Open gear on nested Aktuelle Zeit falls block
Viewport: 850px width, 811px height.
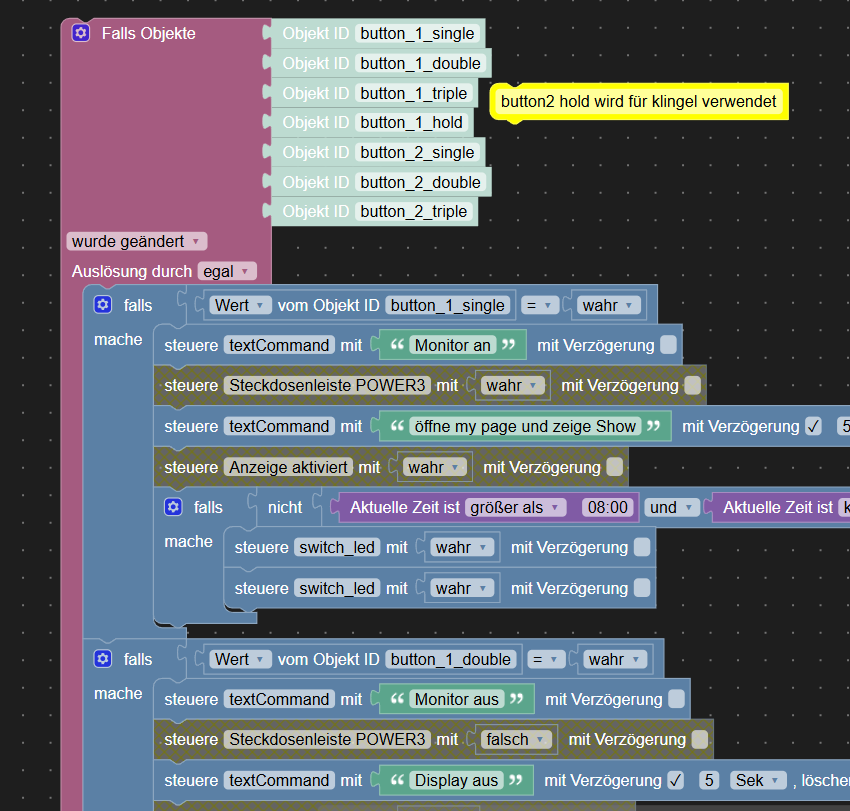[173, 507]
